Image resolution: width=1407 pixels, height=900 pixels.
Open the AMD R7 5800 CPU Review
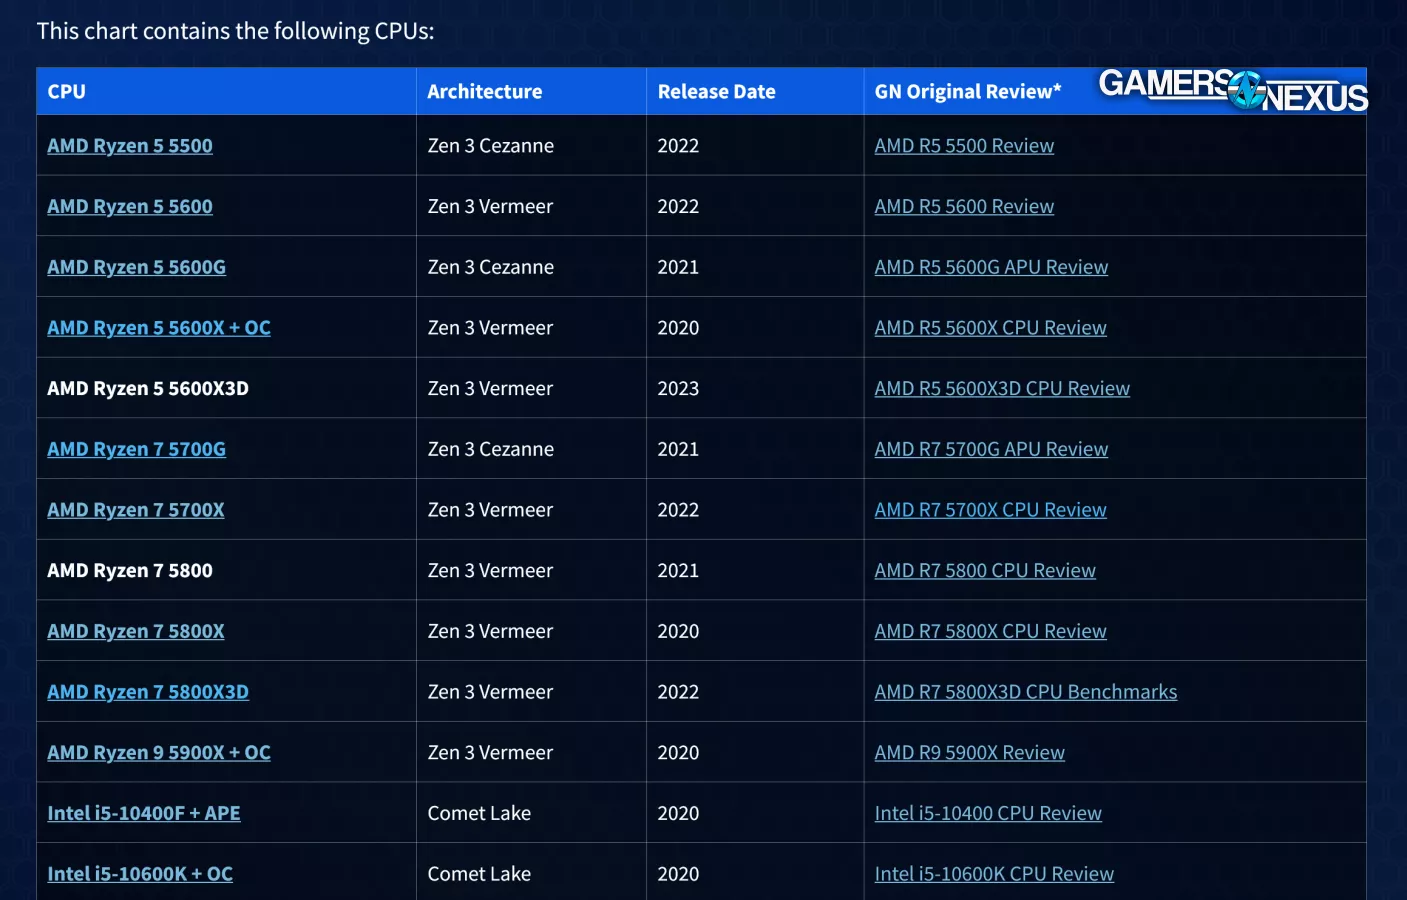(x=985, y=571)
